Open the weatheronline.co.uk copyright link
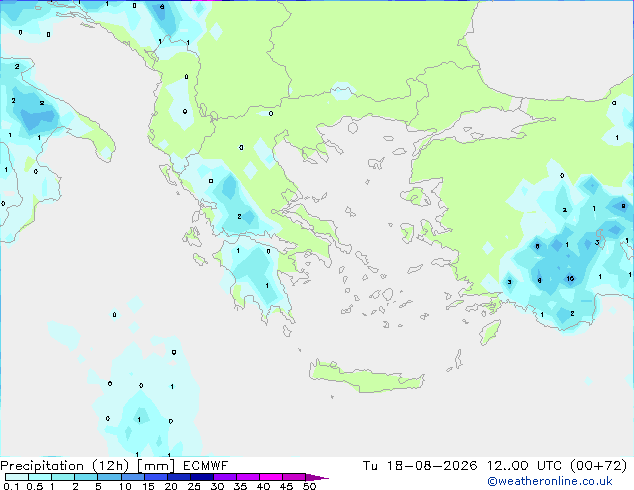Screen dimensions: 634x490 click(x=549, y=481)
